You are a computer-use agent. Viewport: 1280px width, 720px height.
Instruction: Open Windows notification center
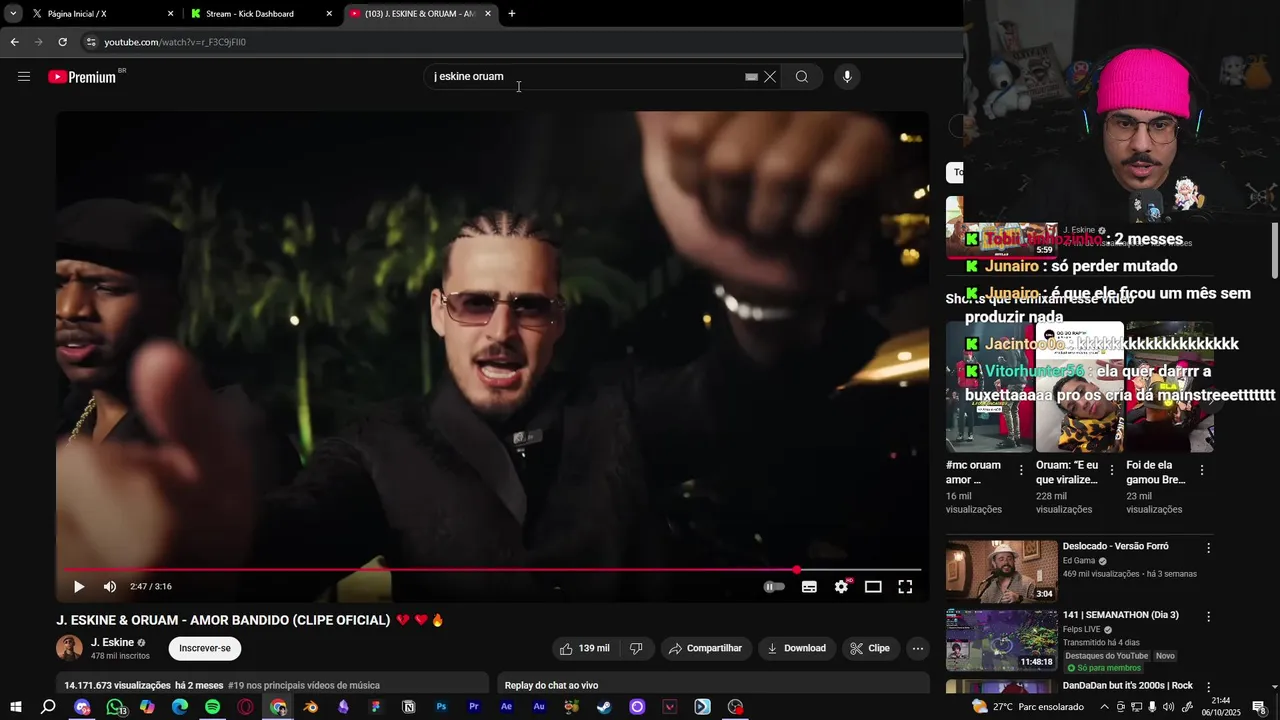tap(1260, 707)
